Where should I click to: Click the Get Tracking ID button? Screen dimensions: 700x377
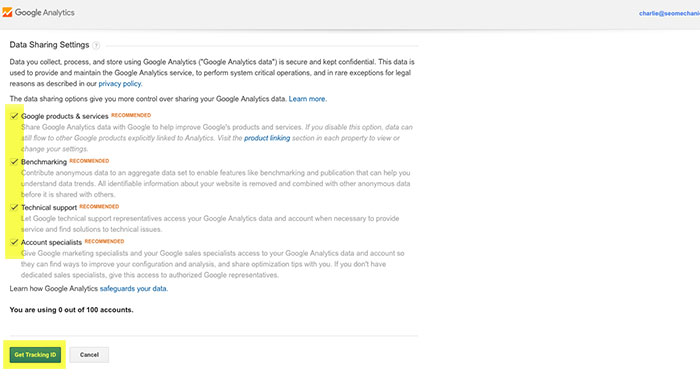(35, 355)
